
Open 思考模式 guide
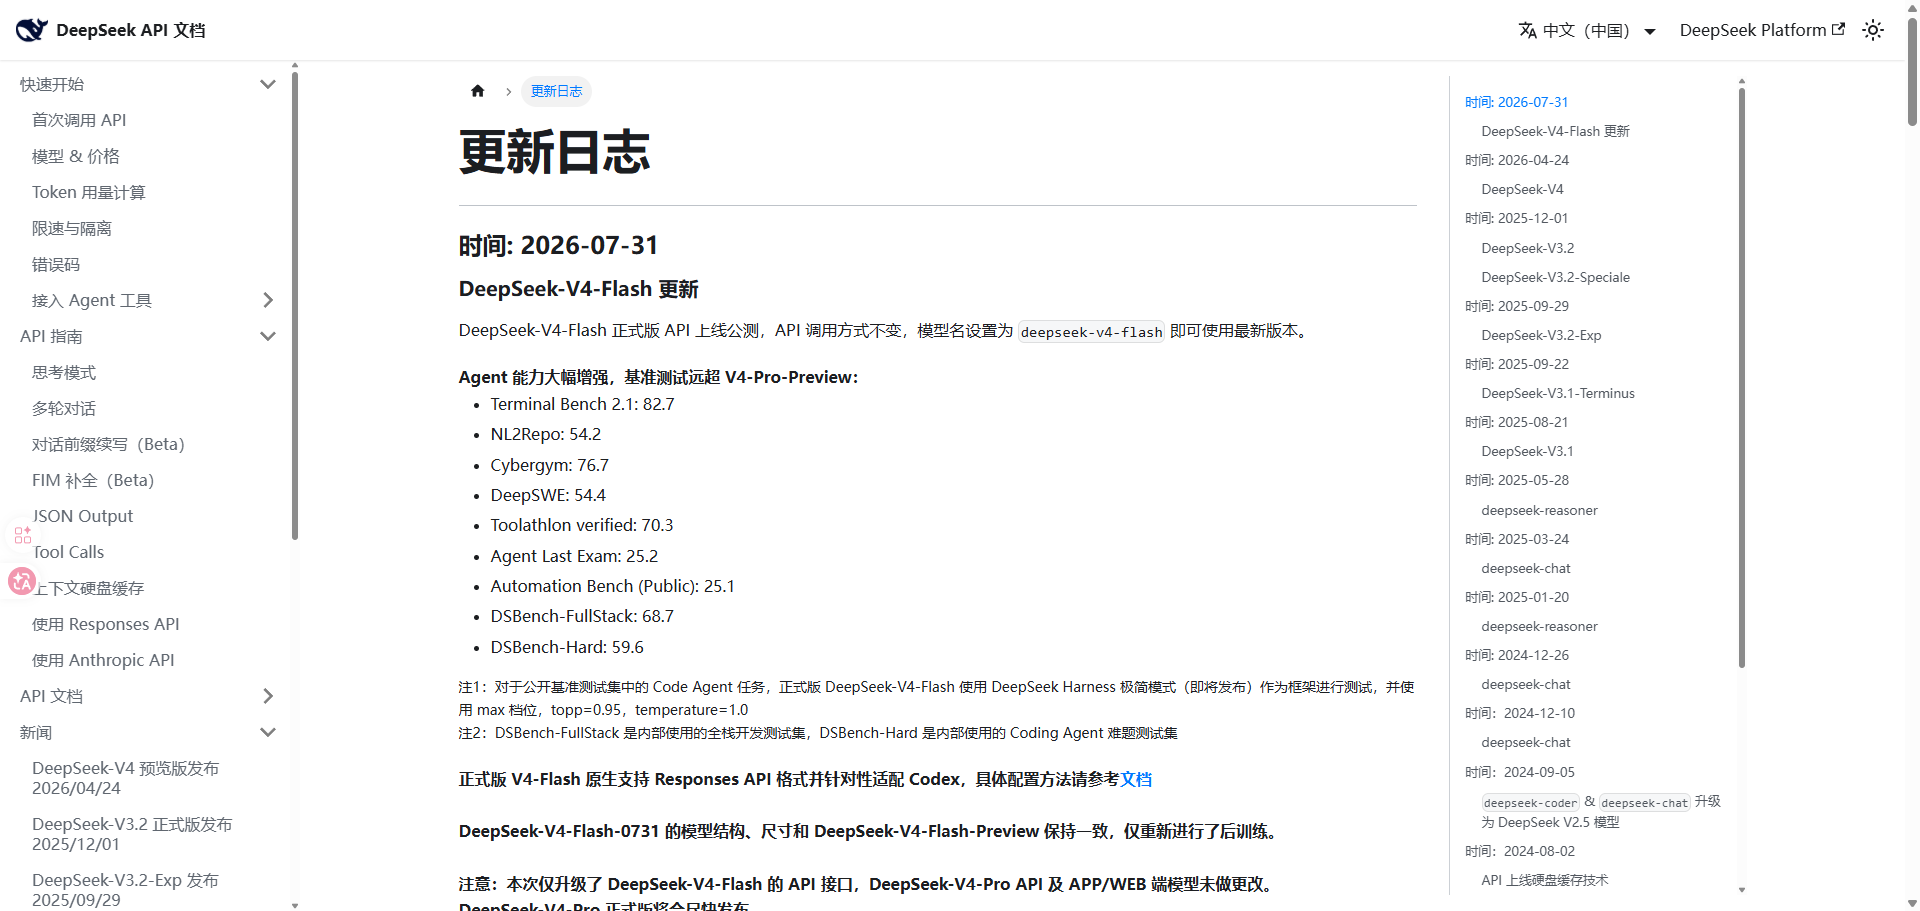pyautogui.click(x=64, y=372)
